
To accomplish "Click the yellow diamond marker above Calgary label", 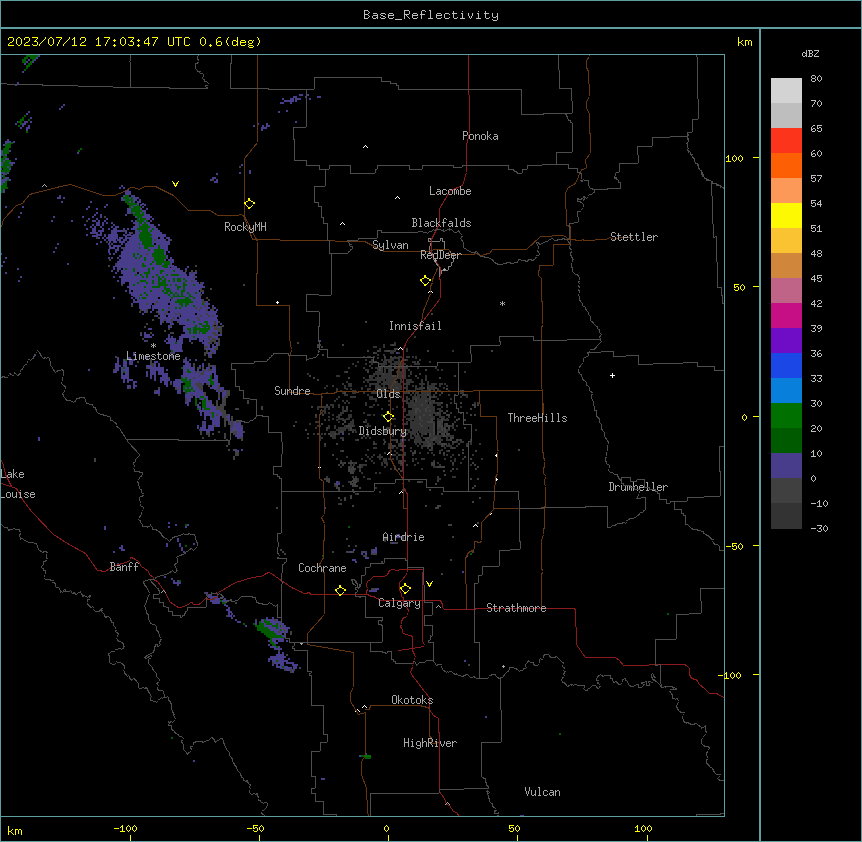I will coord(405,589).
